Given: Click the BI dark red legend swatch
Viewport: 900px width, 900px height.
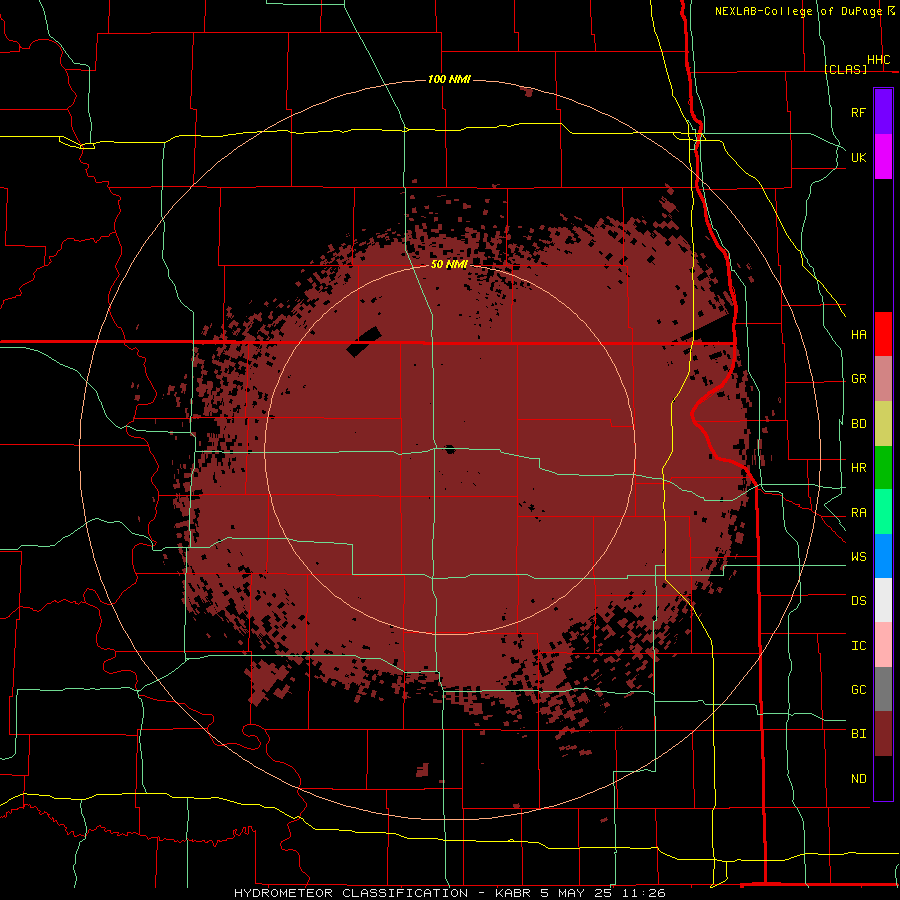Looking at the screenshot, I should 883,734.
